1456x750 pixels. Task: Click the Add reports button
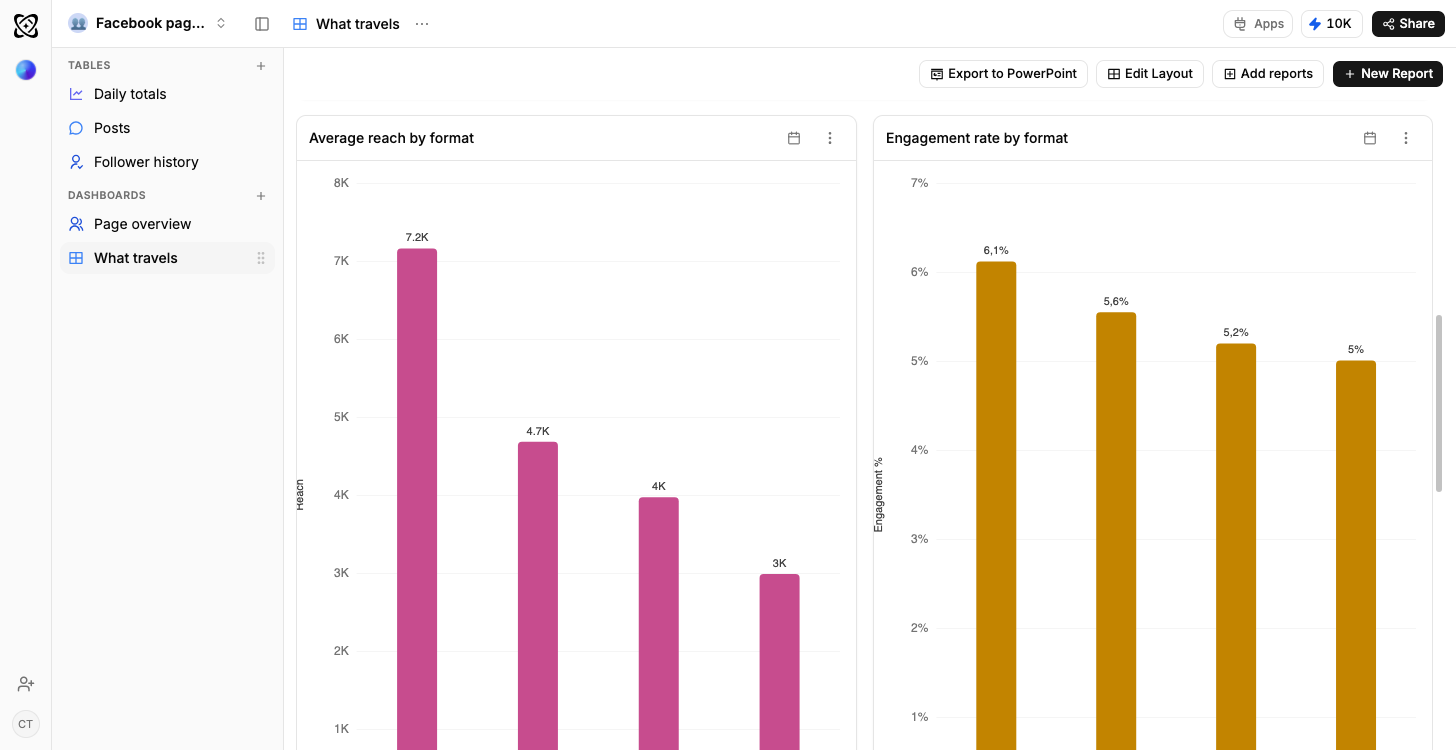[x=1268, y=74]
